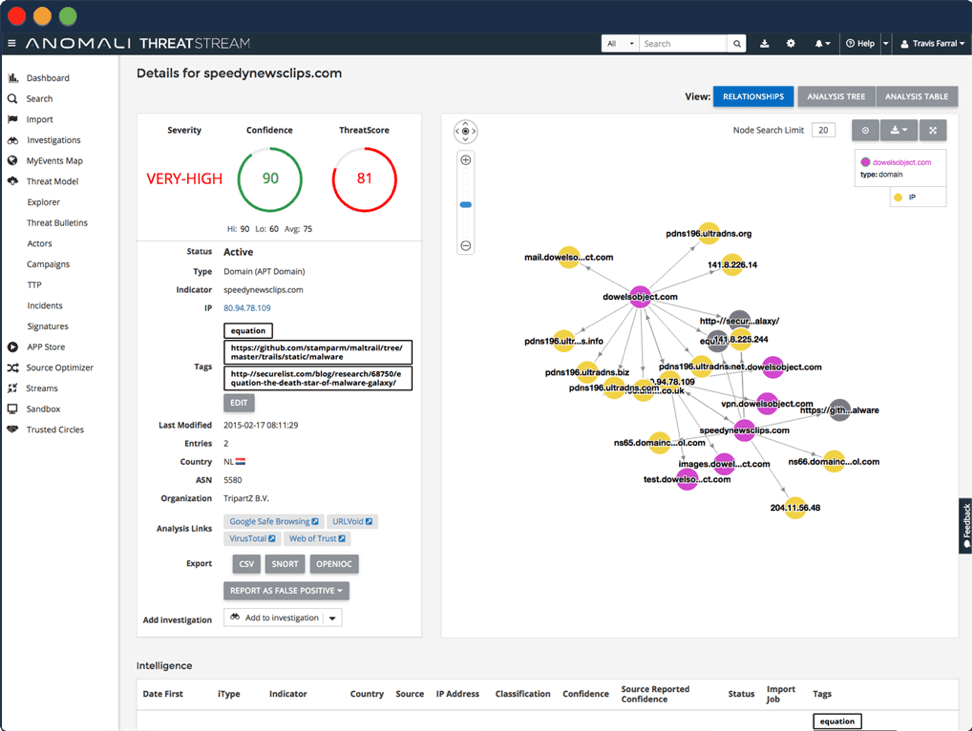Open Source Optimizer in sidebar
The height and width of the screenshot is (731, 972).
pos(60,368)
